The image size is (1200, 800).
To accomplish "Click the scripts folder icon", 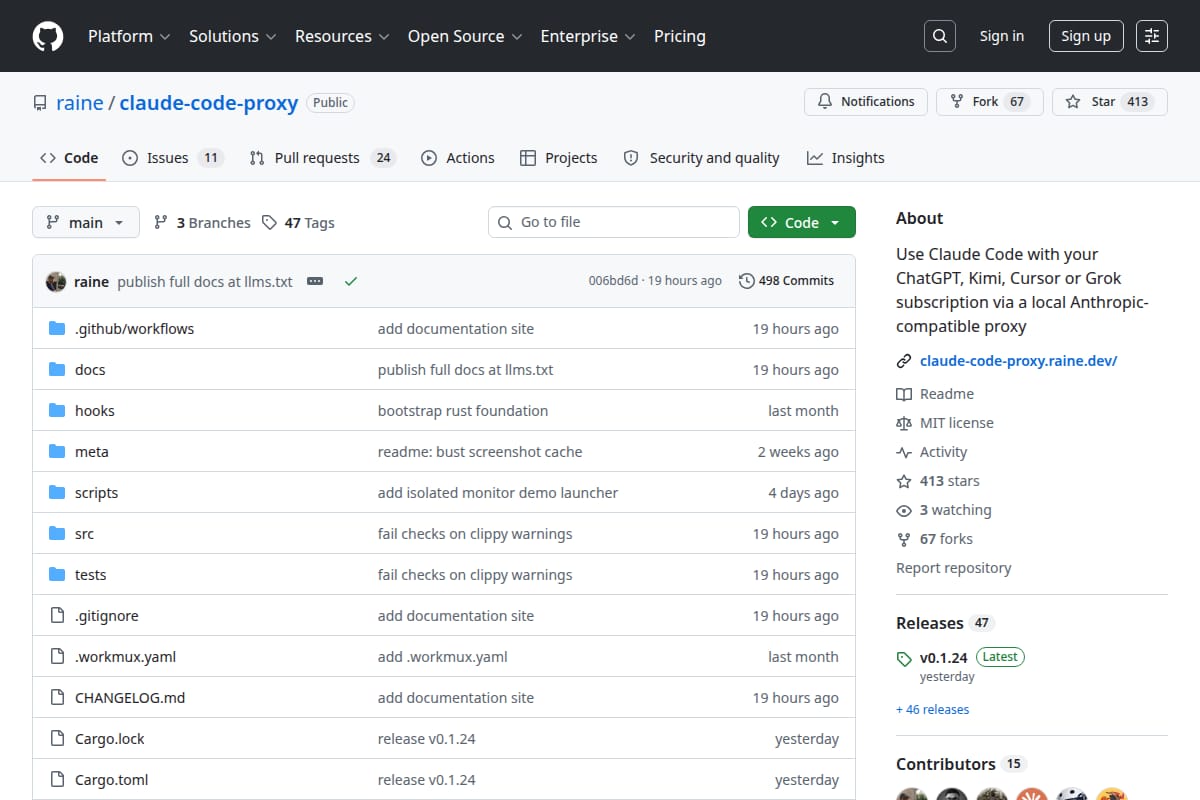I will (x=57, y=493).
